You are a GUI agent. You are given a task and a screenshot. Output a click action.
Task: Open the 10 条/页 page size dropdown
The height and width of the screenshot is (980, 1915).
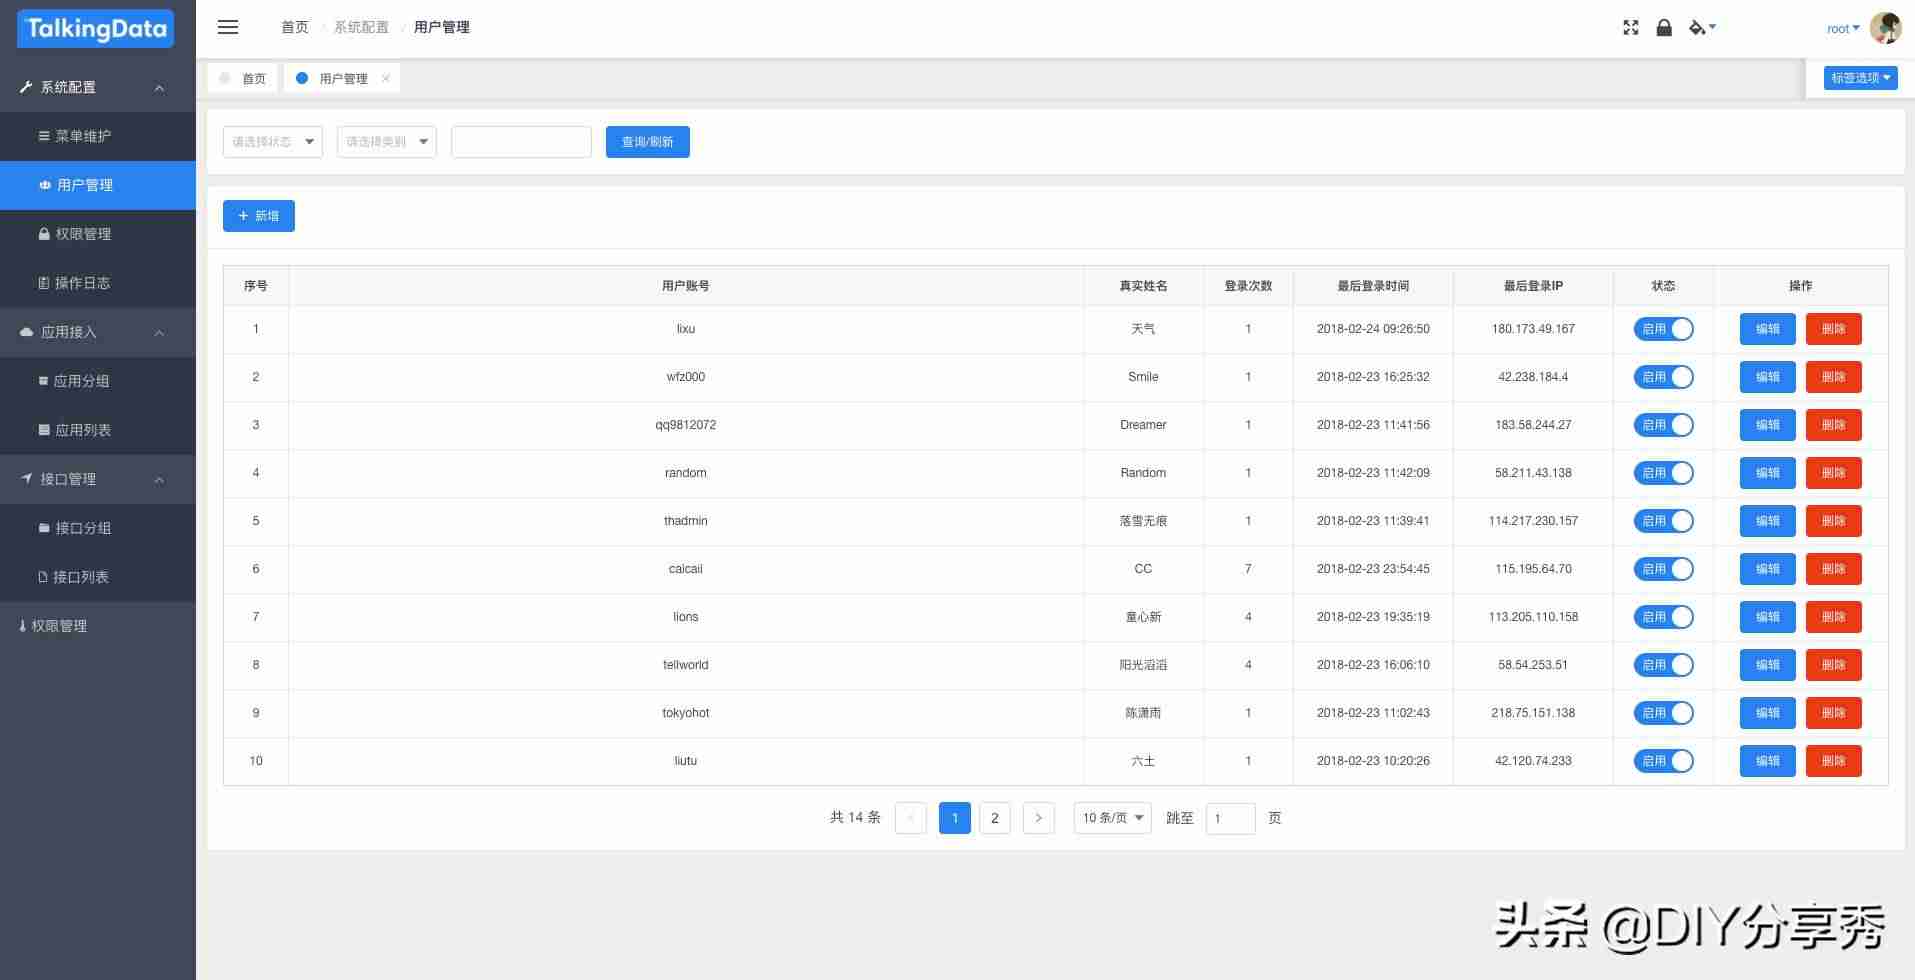(1112, 818)
